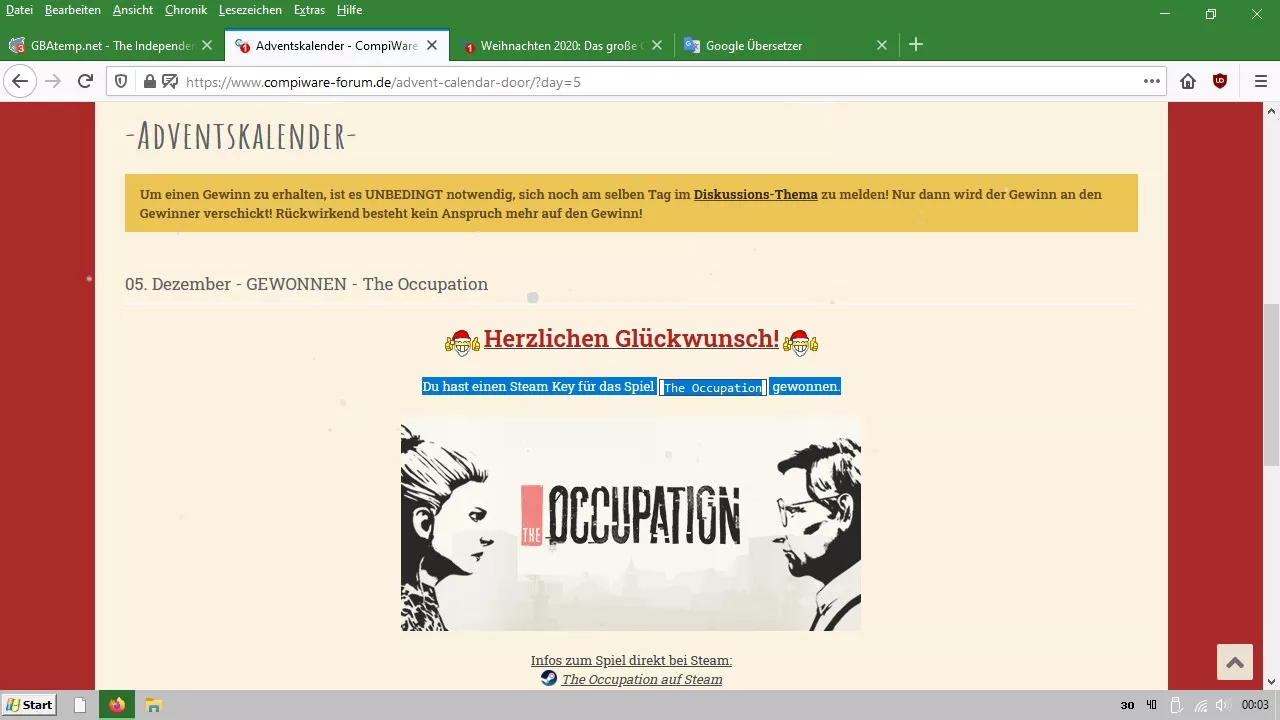1280x720 pixels.
Task: Open the Datei menu
Action: click(19, 10)
